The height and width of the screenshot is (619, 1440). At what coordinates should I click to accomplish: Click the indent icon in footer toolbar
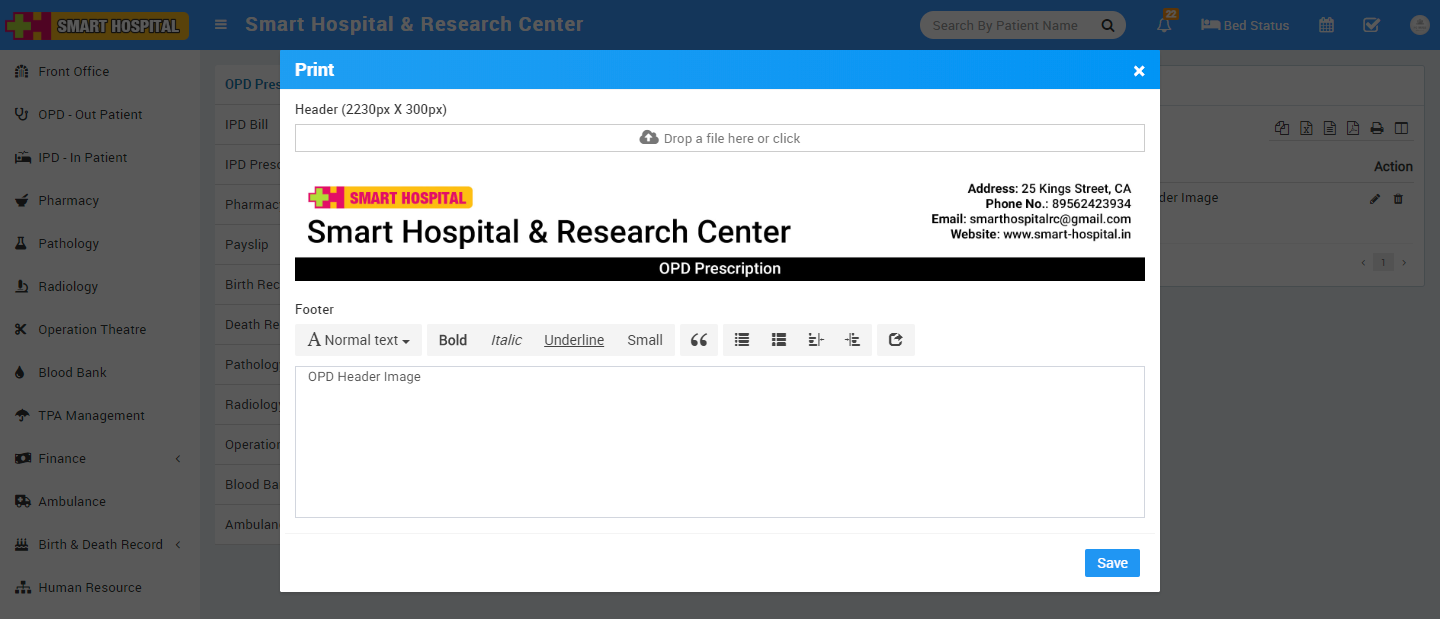(852, 340)
